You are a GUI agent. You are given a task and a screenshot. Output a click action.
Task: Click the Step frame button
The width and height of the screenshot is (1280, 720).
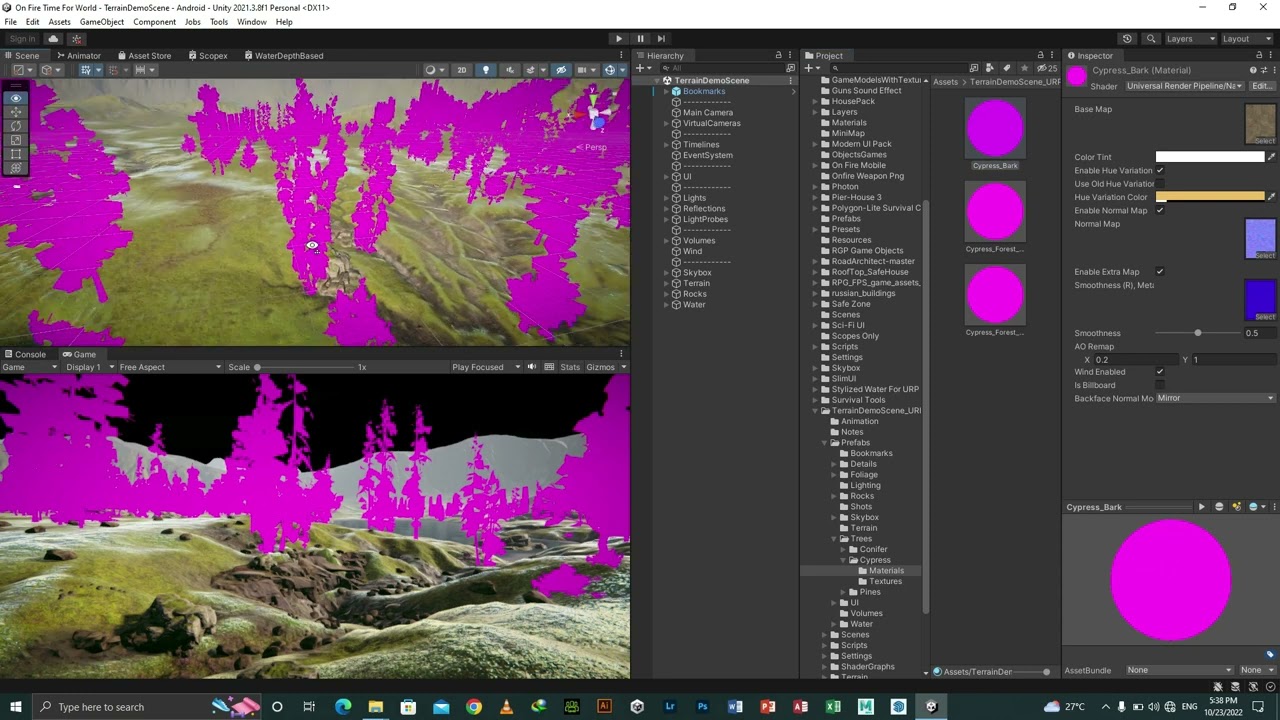(661, 38)
